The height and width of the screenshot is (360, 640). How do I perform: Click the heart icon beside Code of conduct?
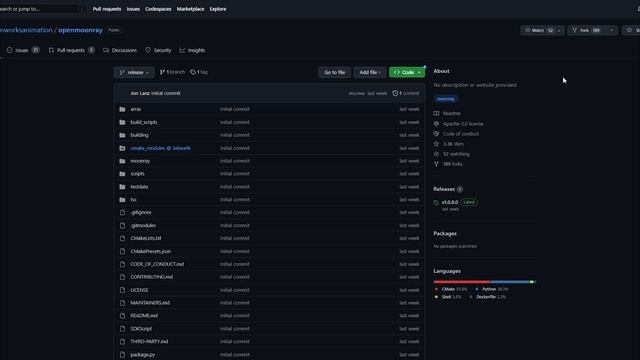coord(436,134)
